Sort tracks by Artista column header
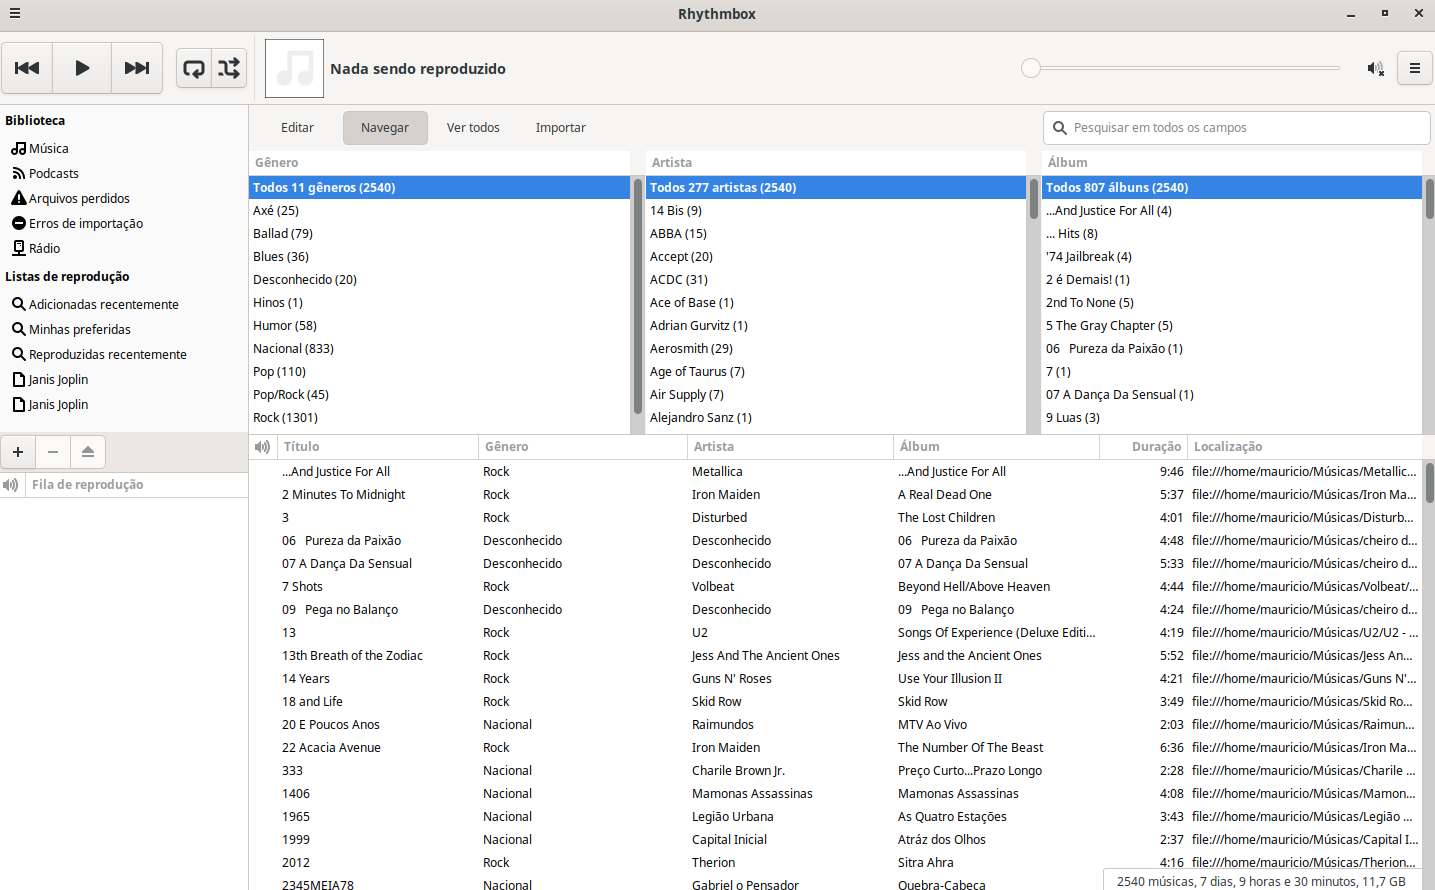This screenshot has width=1435, height=890. [790, 447]
